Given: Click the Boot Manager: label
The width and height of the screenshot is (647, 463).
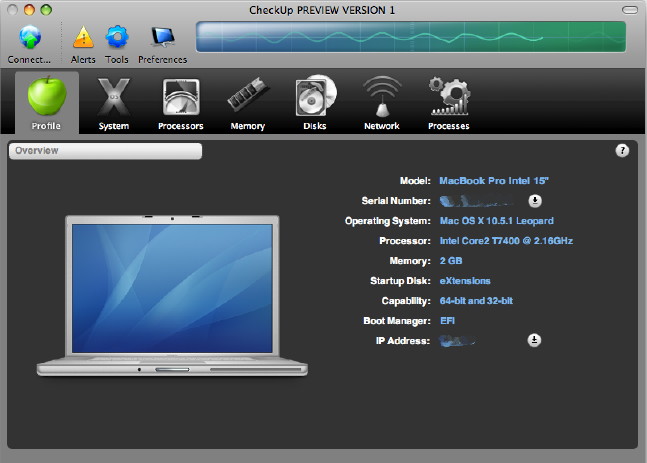Looking at the screenshot, I should point(397,321).
